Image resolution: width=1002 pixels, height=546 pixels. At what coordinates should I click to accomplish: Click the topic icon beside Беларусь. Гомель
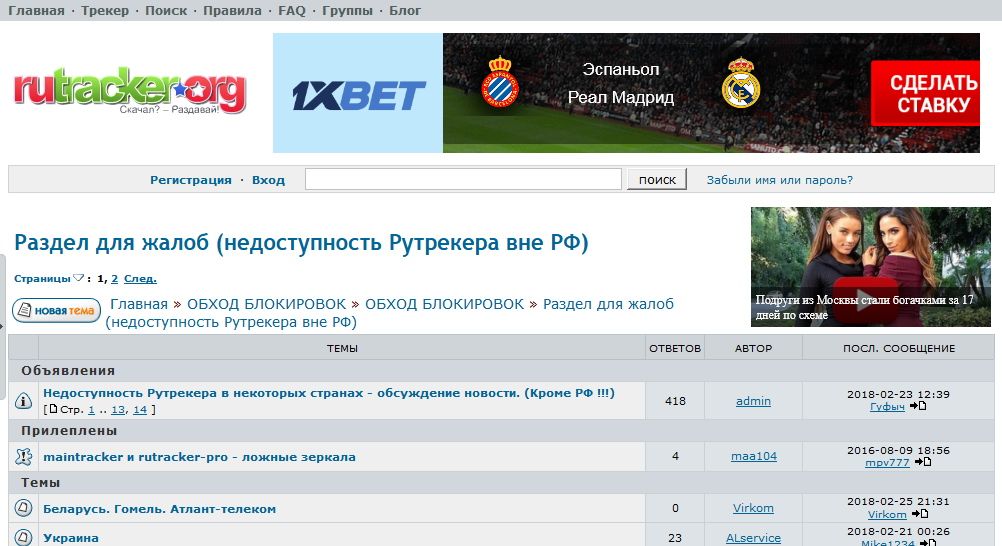[x=24, y=508]
